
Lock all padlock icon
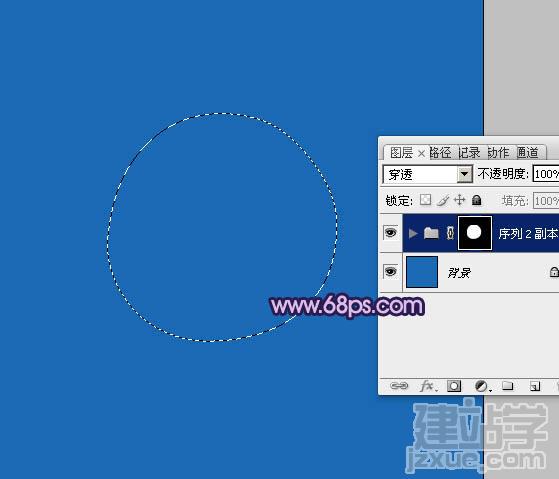[x=477, y=200]
